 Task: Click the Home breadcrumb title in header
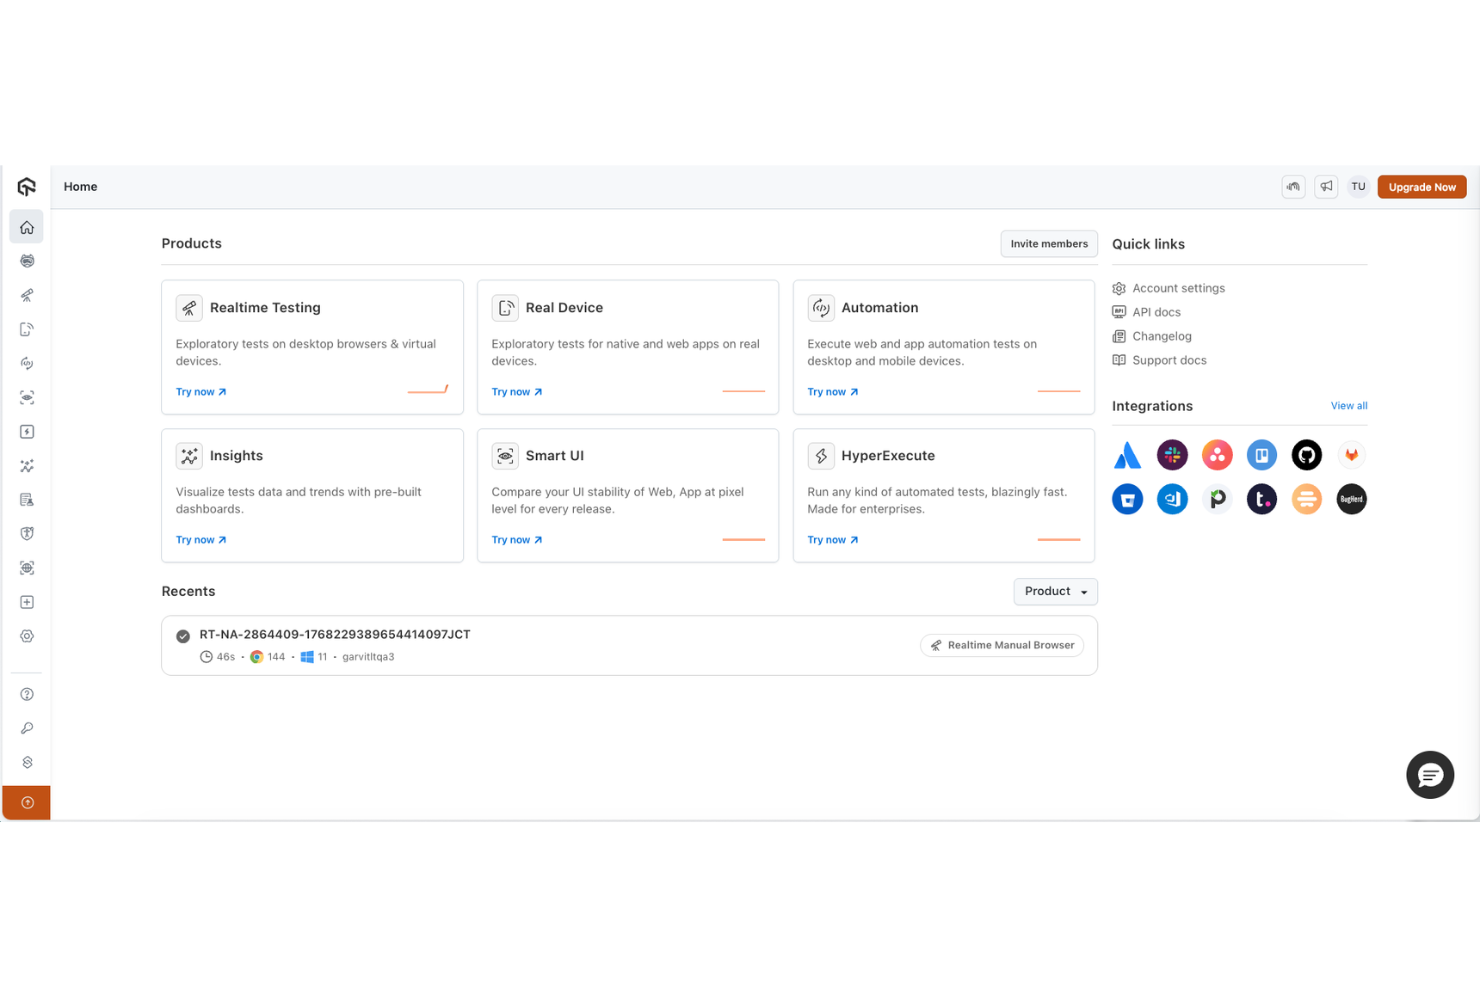pos(81,187)
